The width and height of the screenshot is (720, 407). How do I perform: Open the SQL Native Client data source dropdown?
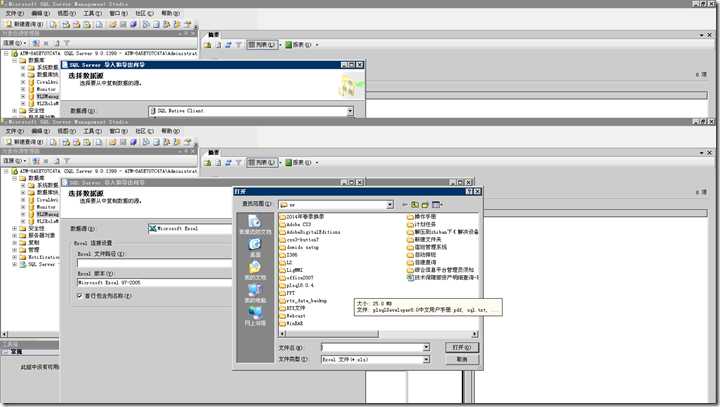[x=350, y=111]
